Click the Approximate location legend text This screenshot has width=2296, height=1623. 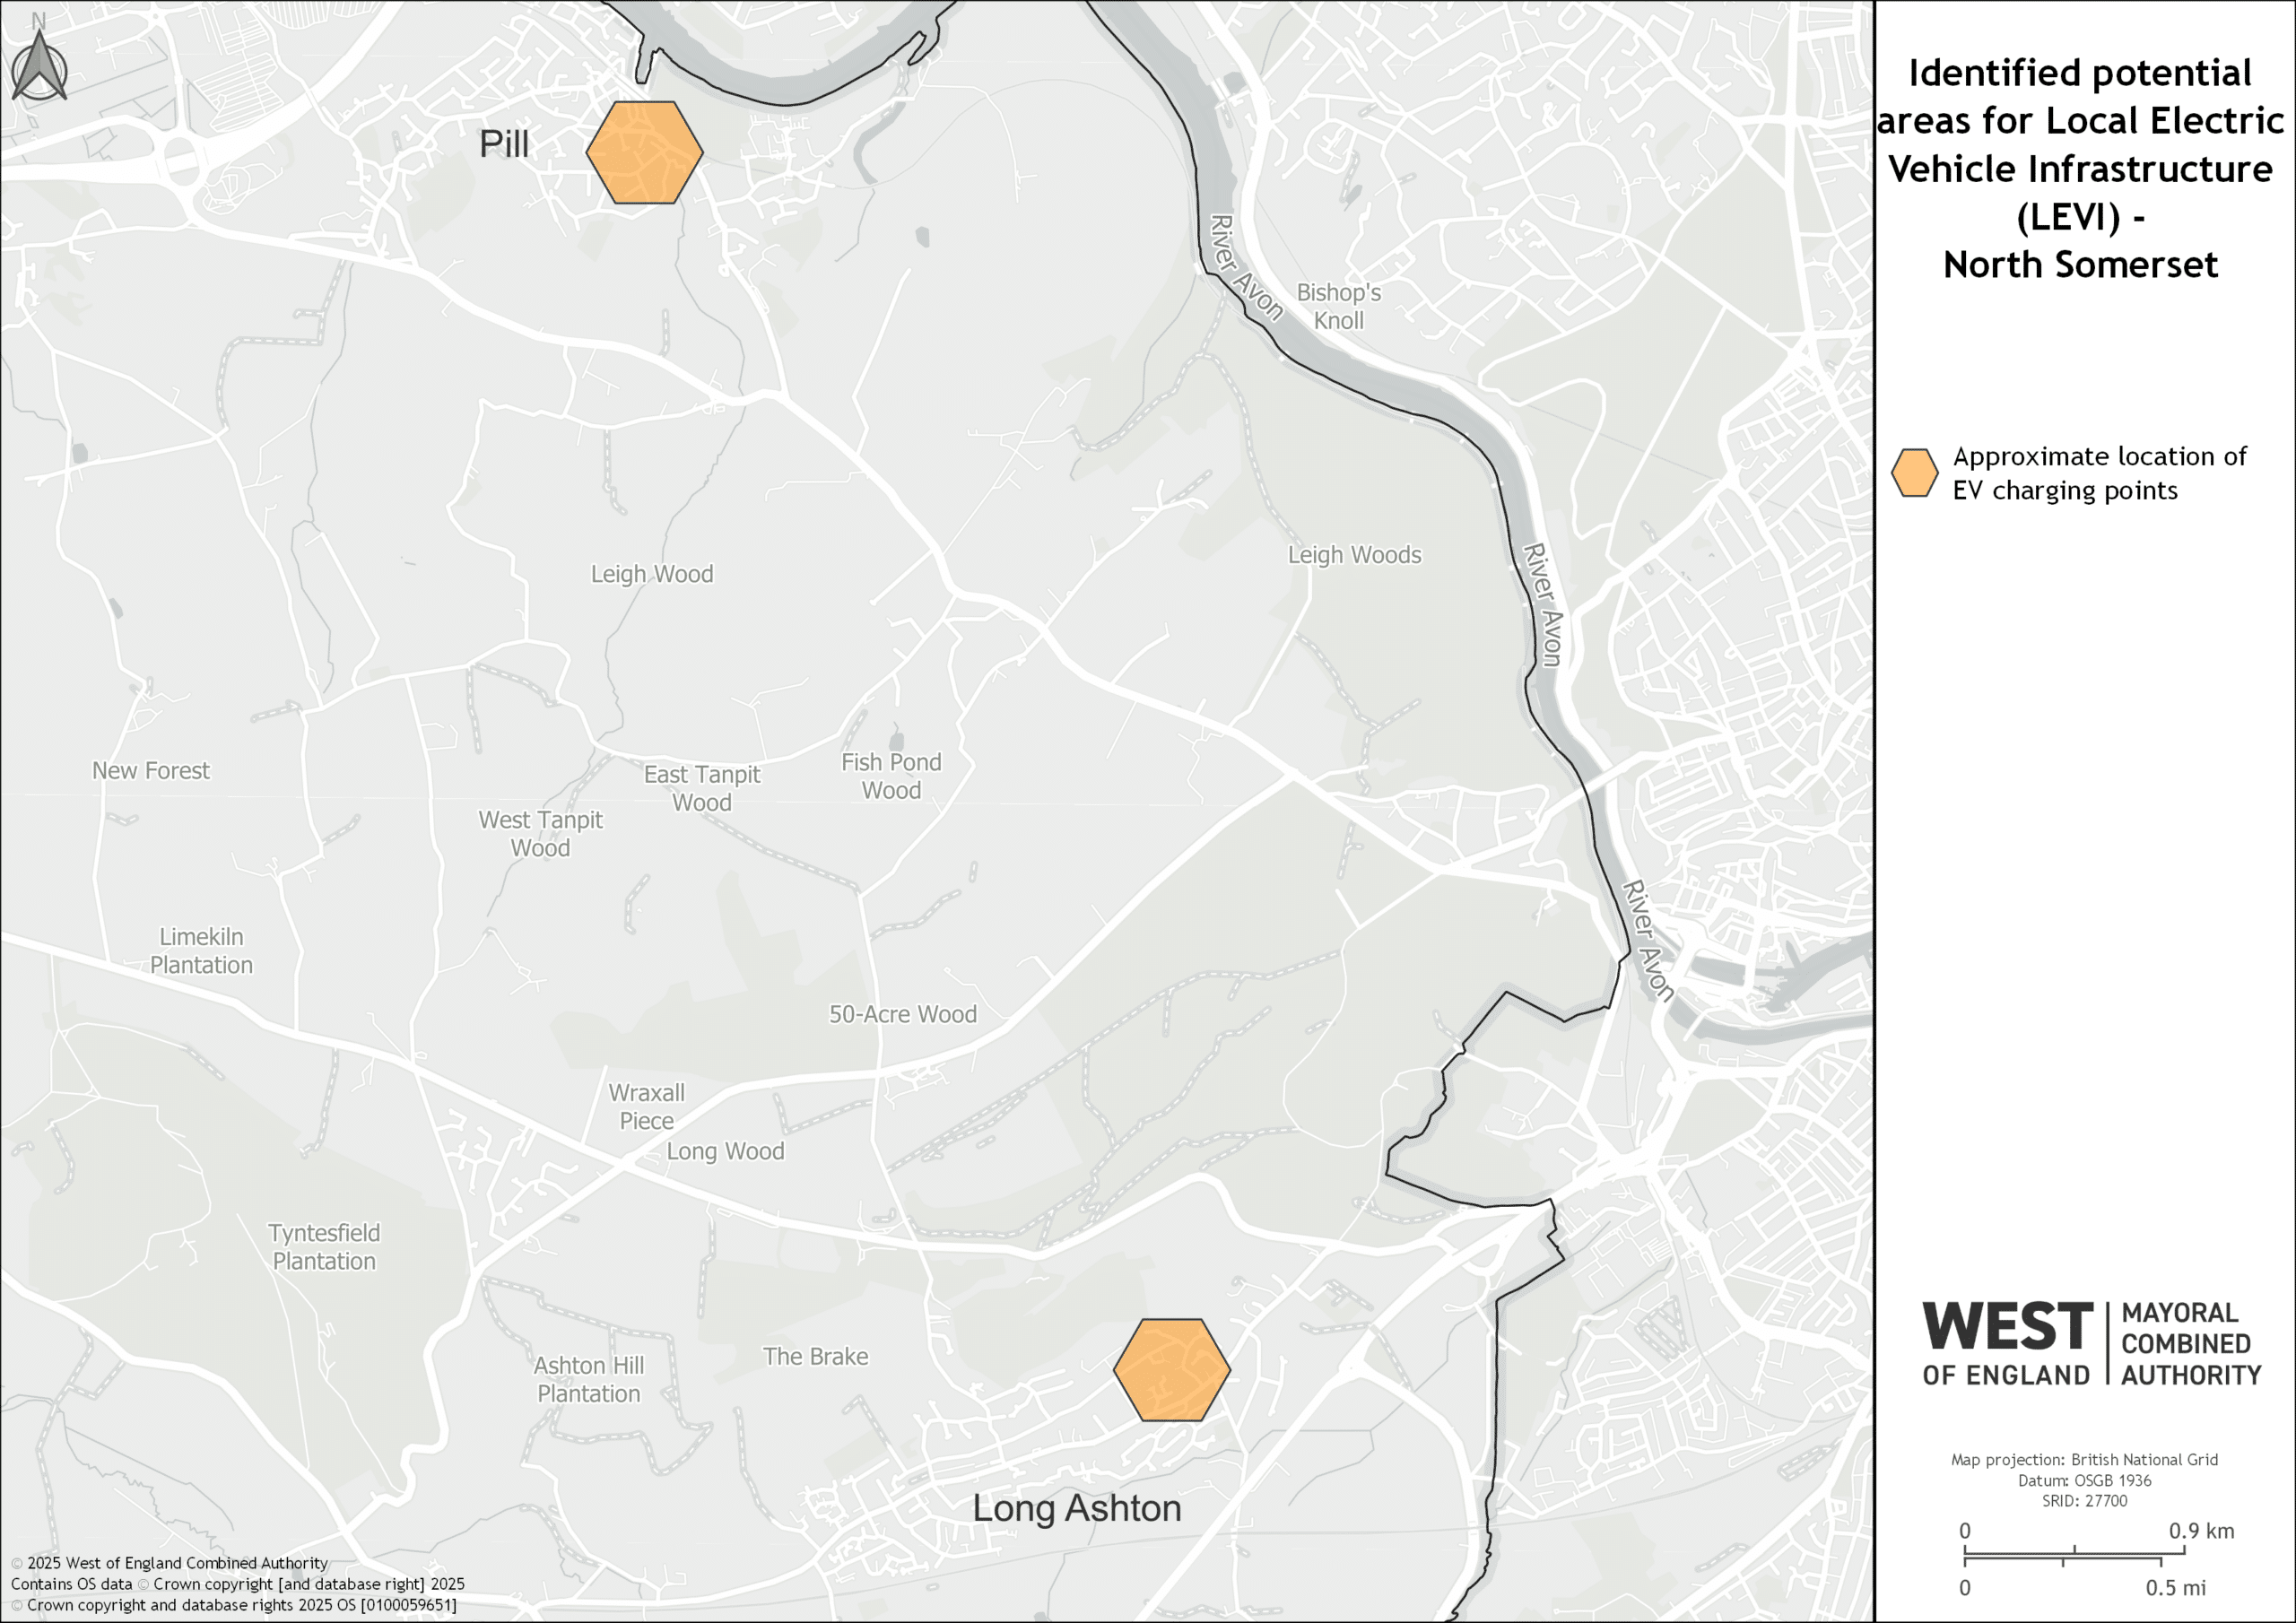[x=2099, y=473]
